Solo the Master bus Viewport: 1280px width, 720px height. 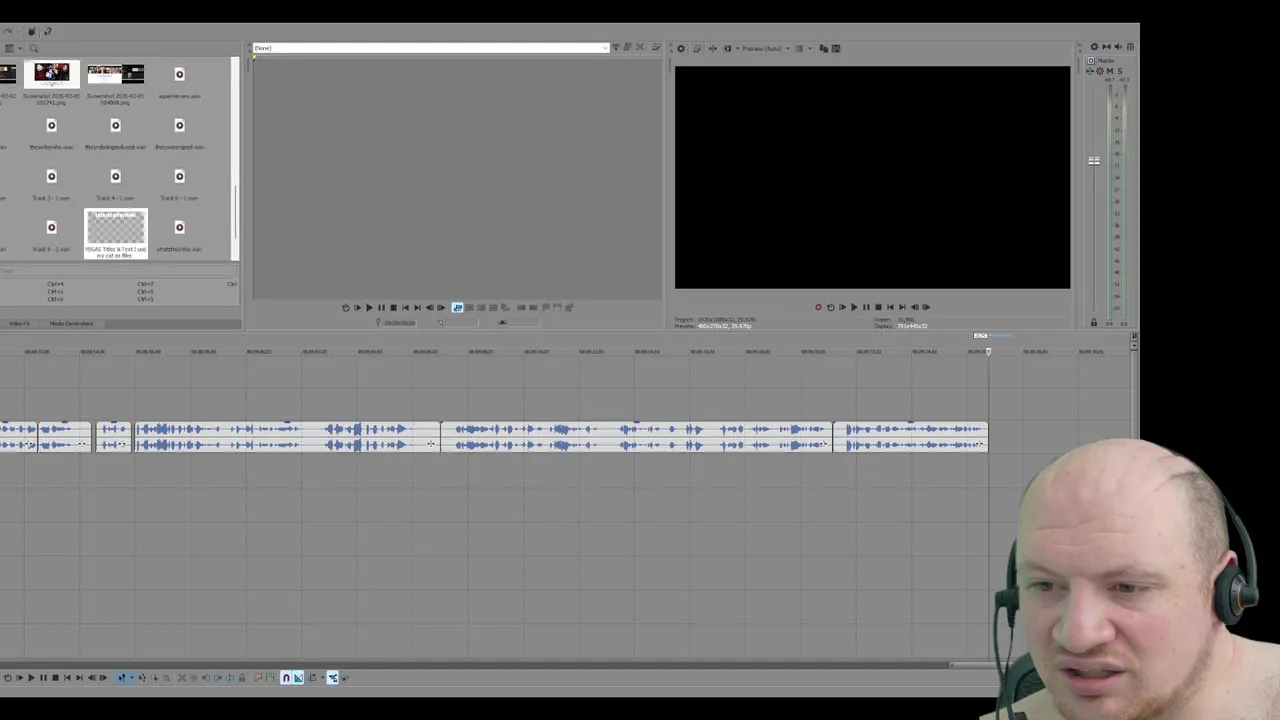pyautogui.click(x=1120, y=71)
